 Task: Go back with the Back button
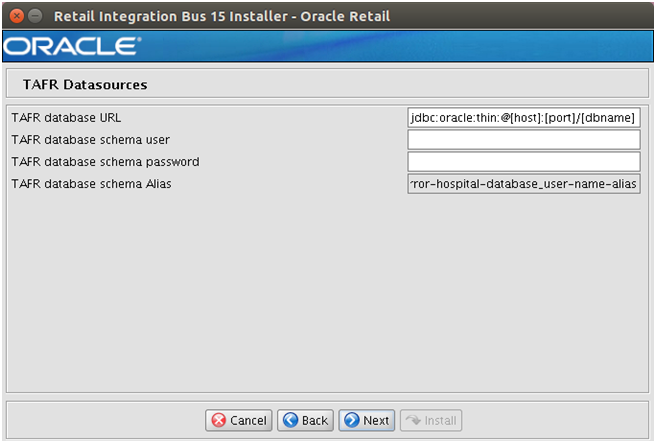tap(305, 420)
